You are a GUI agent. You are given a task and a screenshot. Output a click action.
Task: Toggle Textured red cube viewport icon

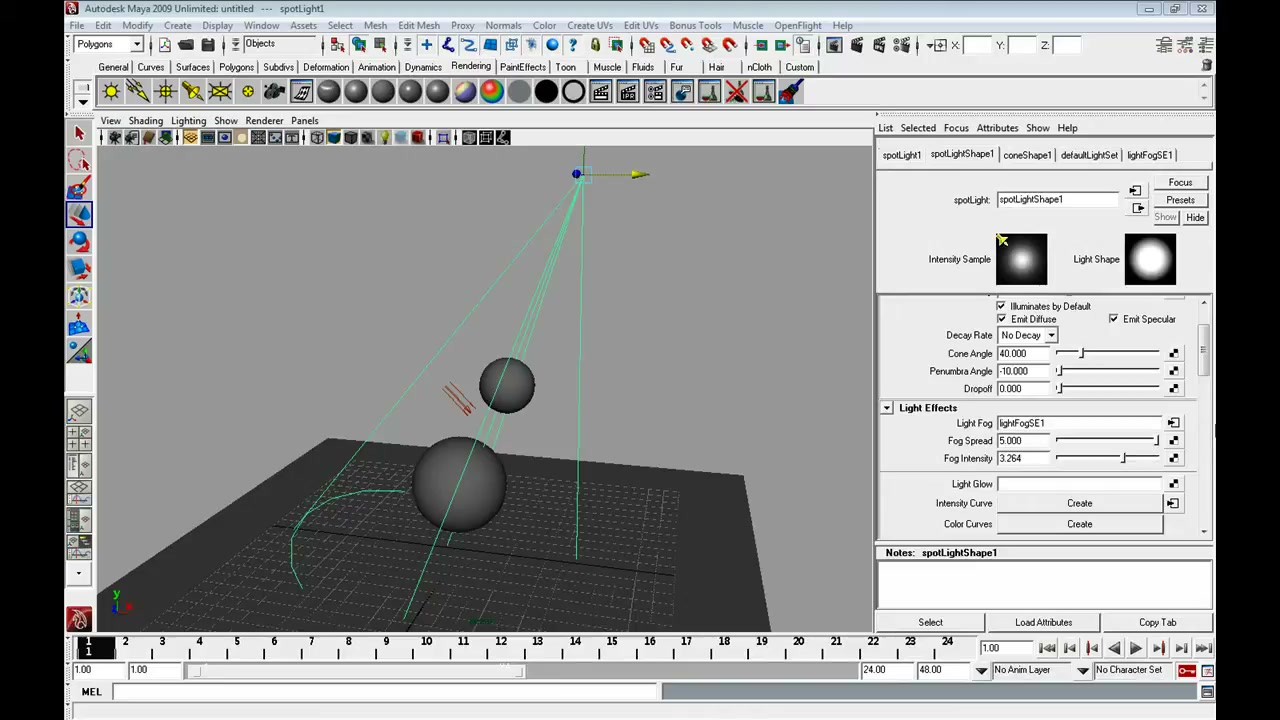click(418, 138)
